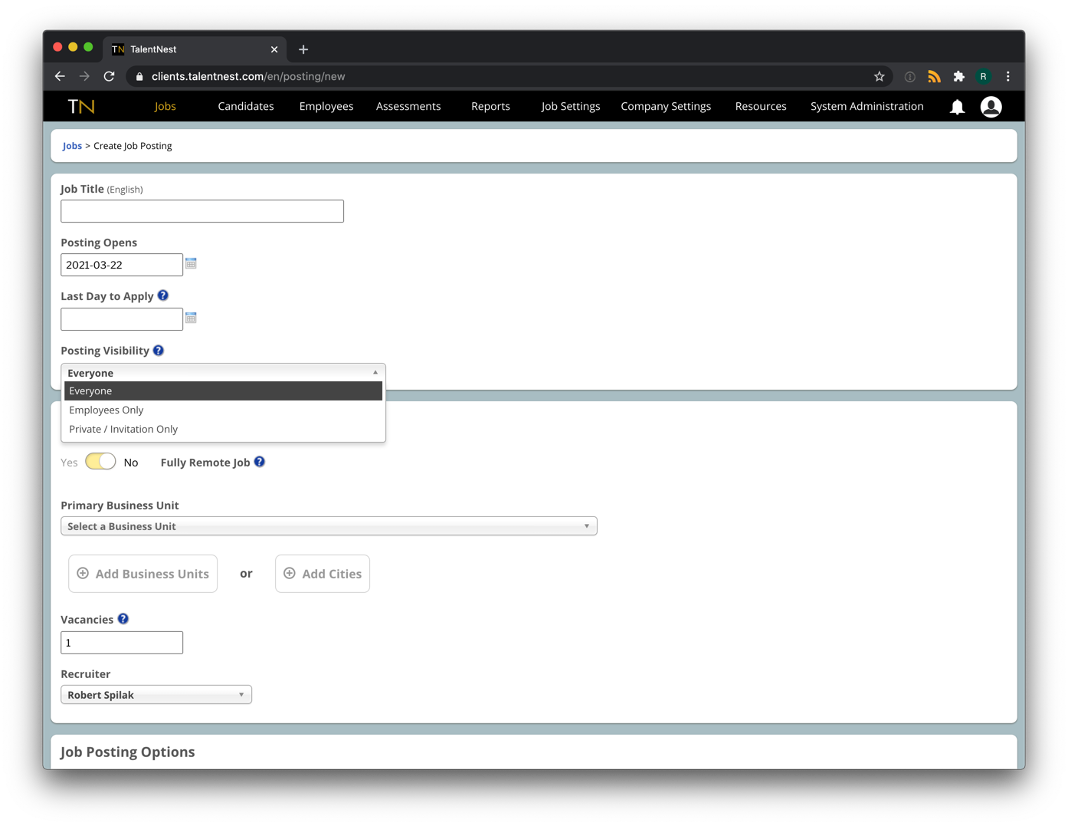Open the Posting Opens calendar picker icon
Image resolution: width=1068 pixels, height=826 pixels.
tap(190, 263)
